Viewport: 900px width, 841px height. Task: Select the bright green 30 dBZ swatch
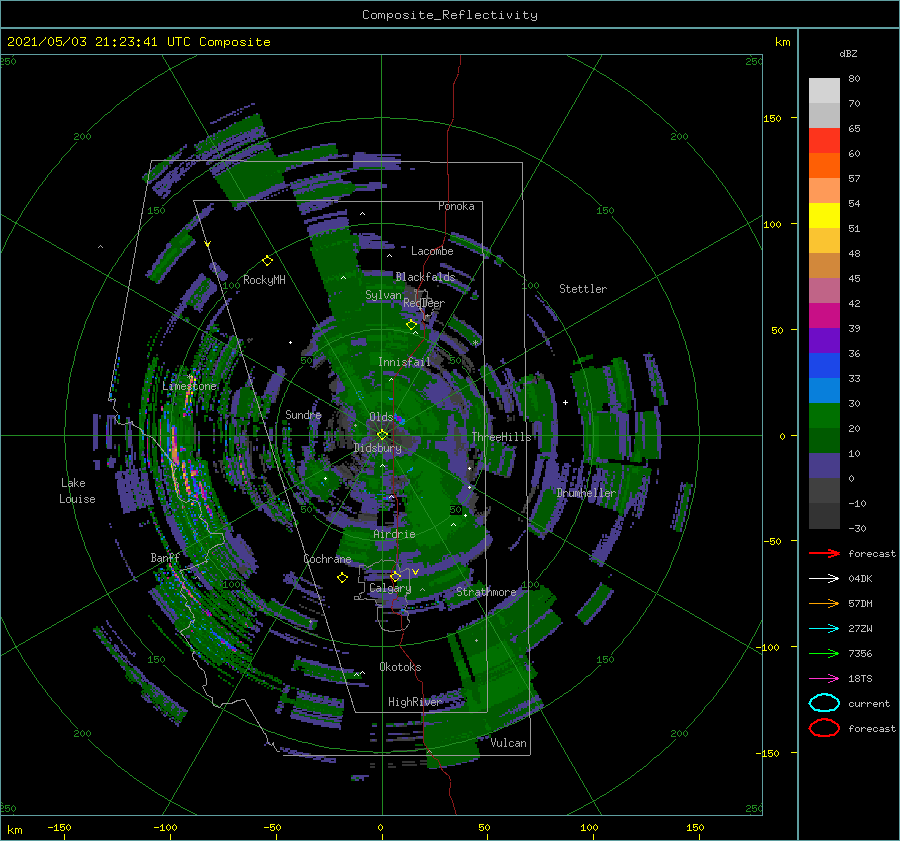[824, 416]
